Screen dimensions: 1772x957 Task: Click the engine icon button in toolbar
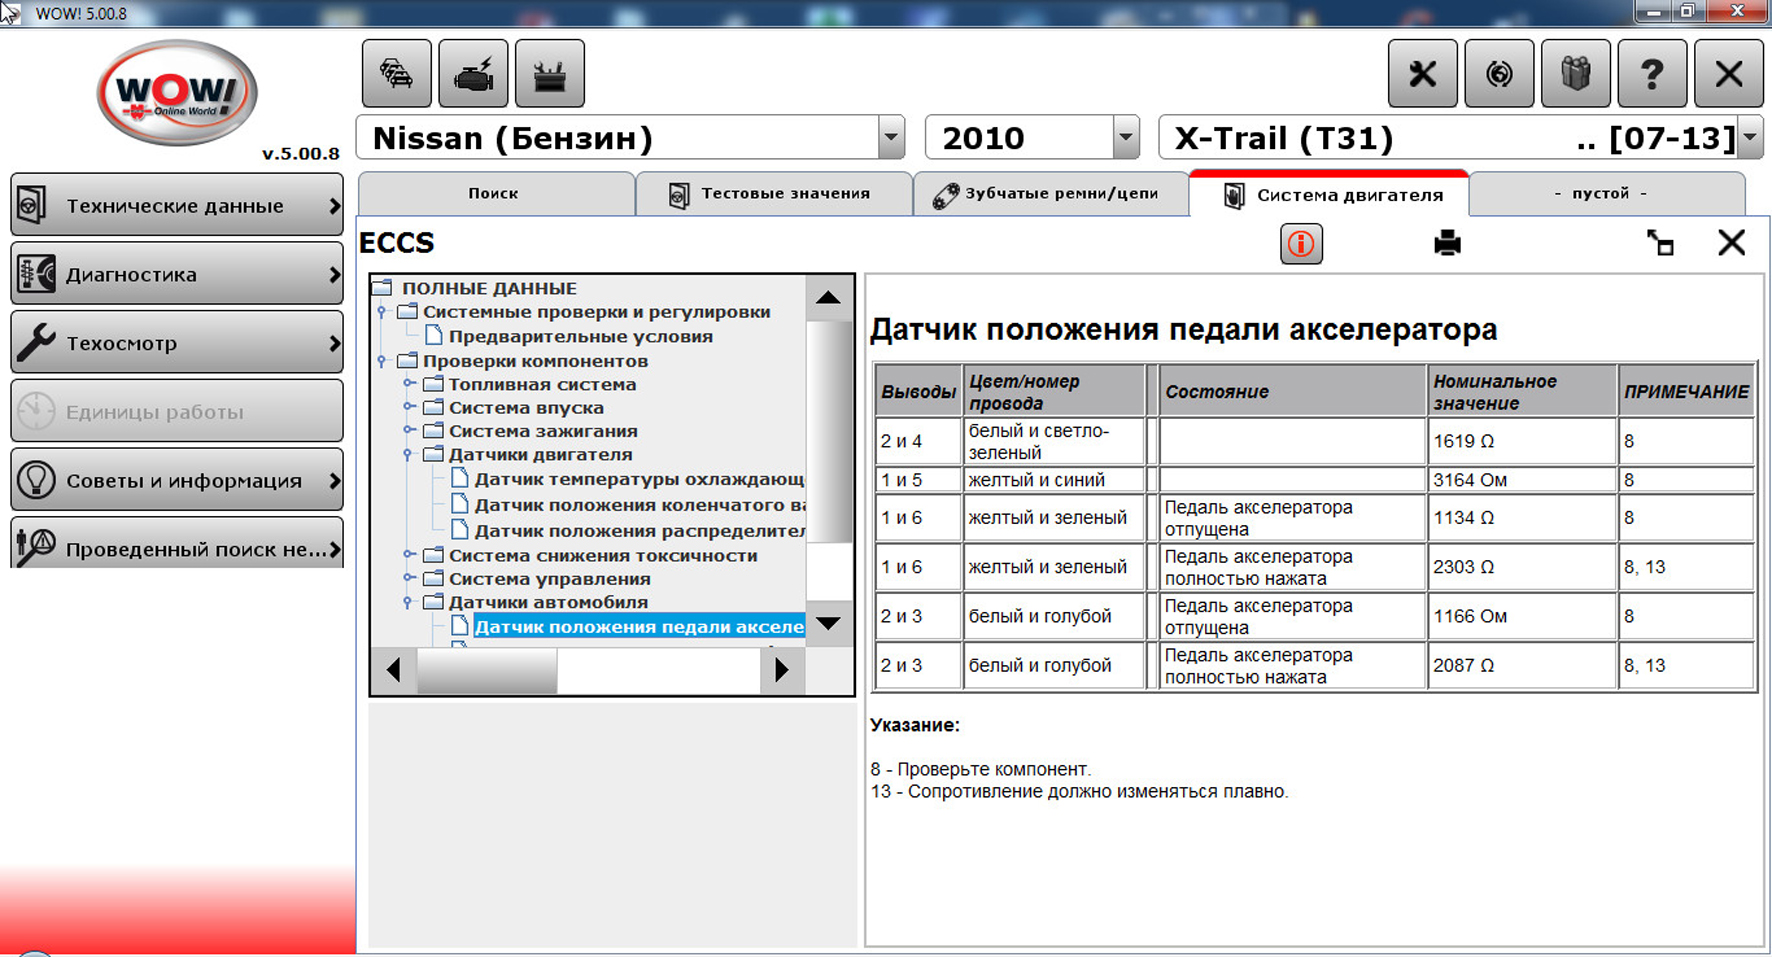[473, 74]
